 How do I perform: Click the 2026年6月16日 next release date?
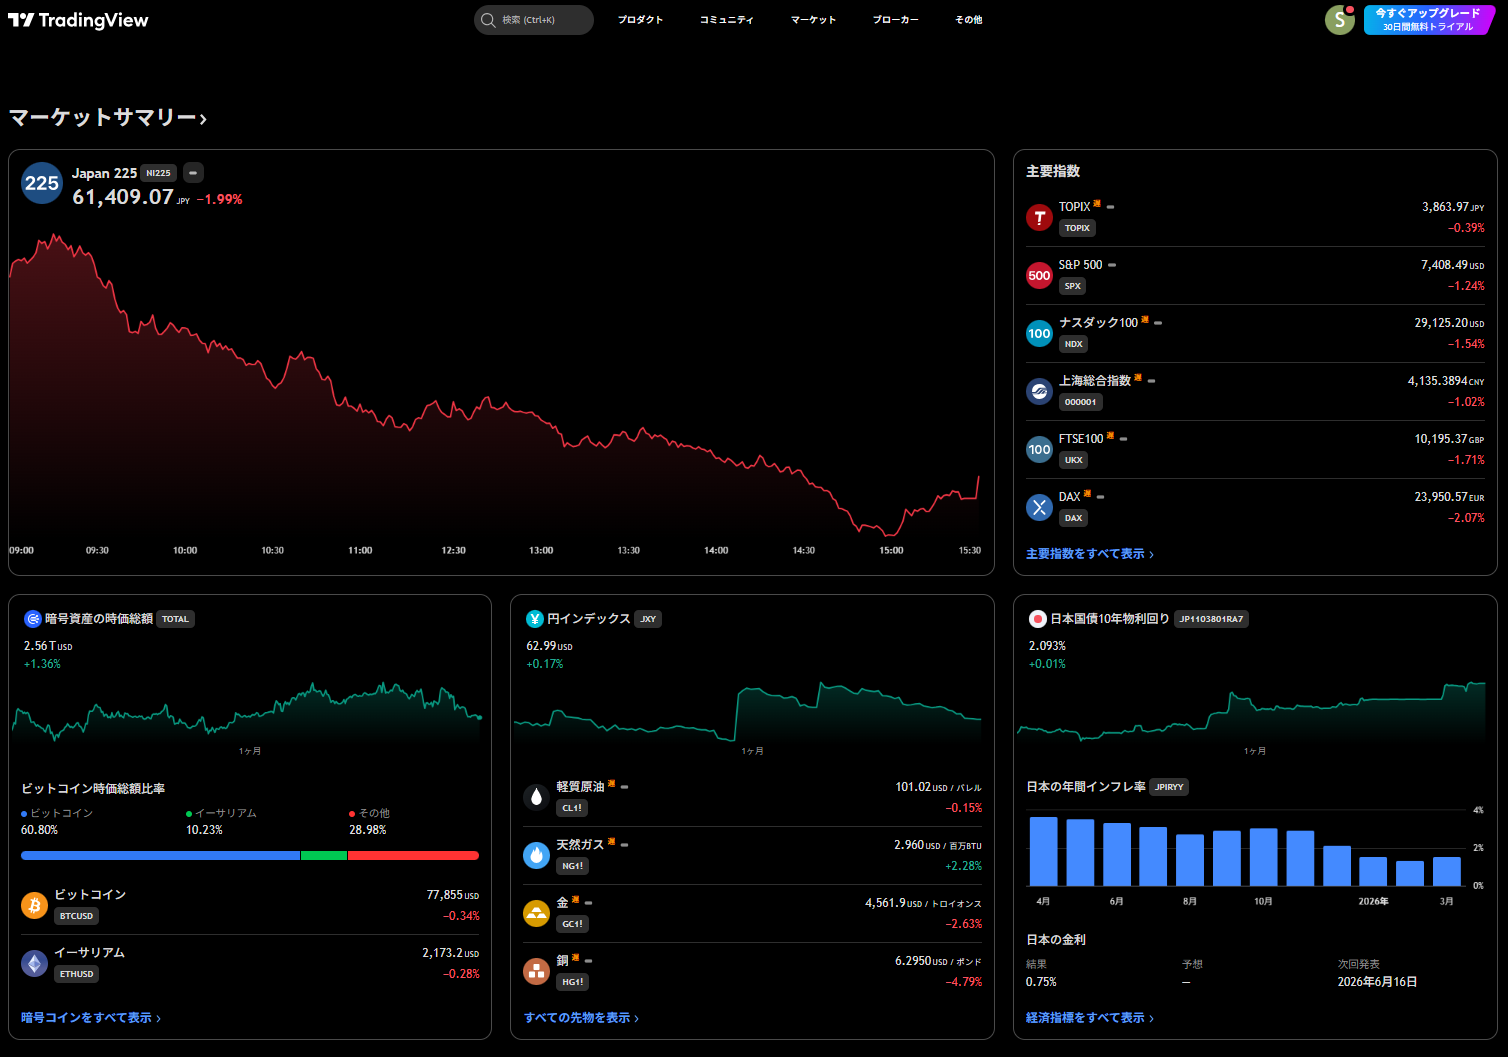coord(1378,982)
